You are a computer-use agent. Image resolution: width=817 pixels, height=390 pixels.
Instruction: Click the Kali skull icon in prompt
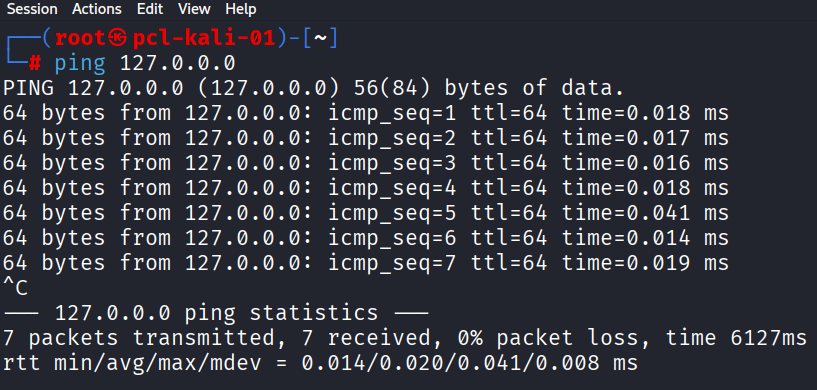click(x=118, y=38)
